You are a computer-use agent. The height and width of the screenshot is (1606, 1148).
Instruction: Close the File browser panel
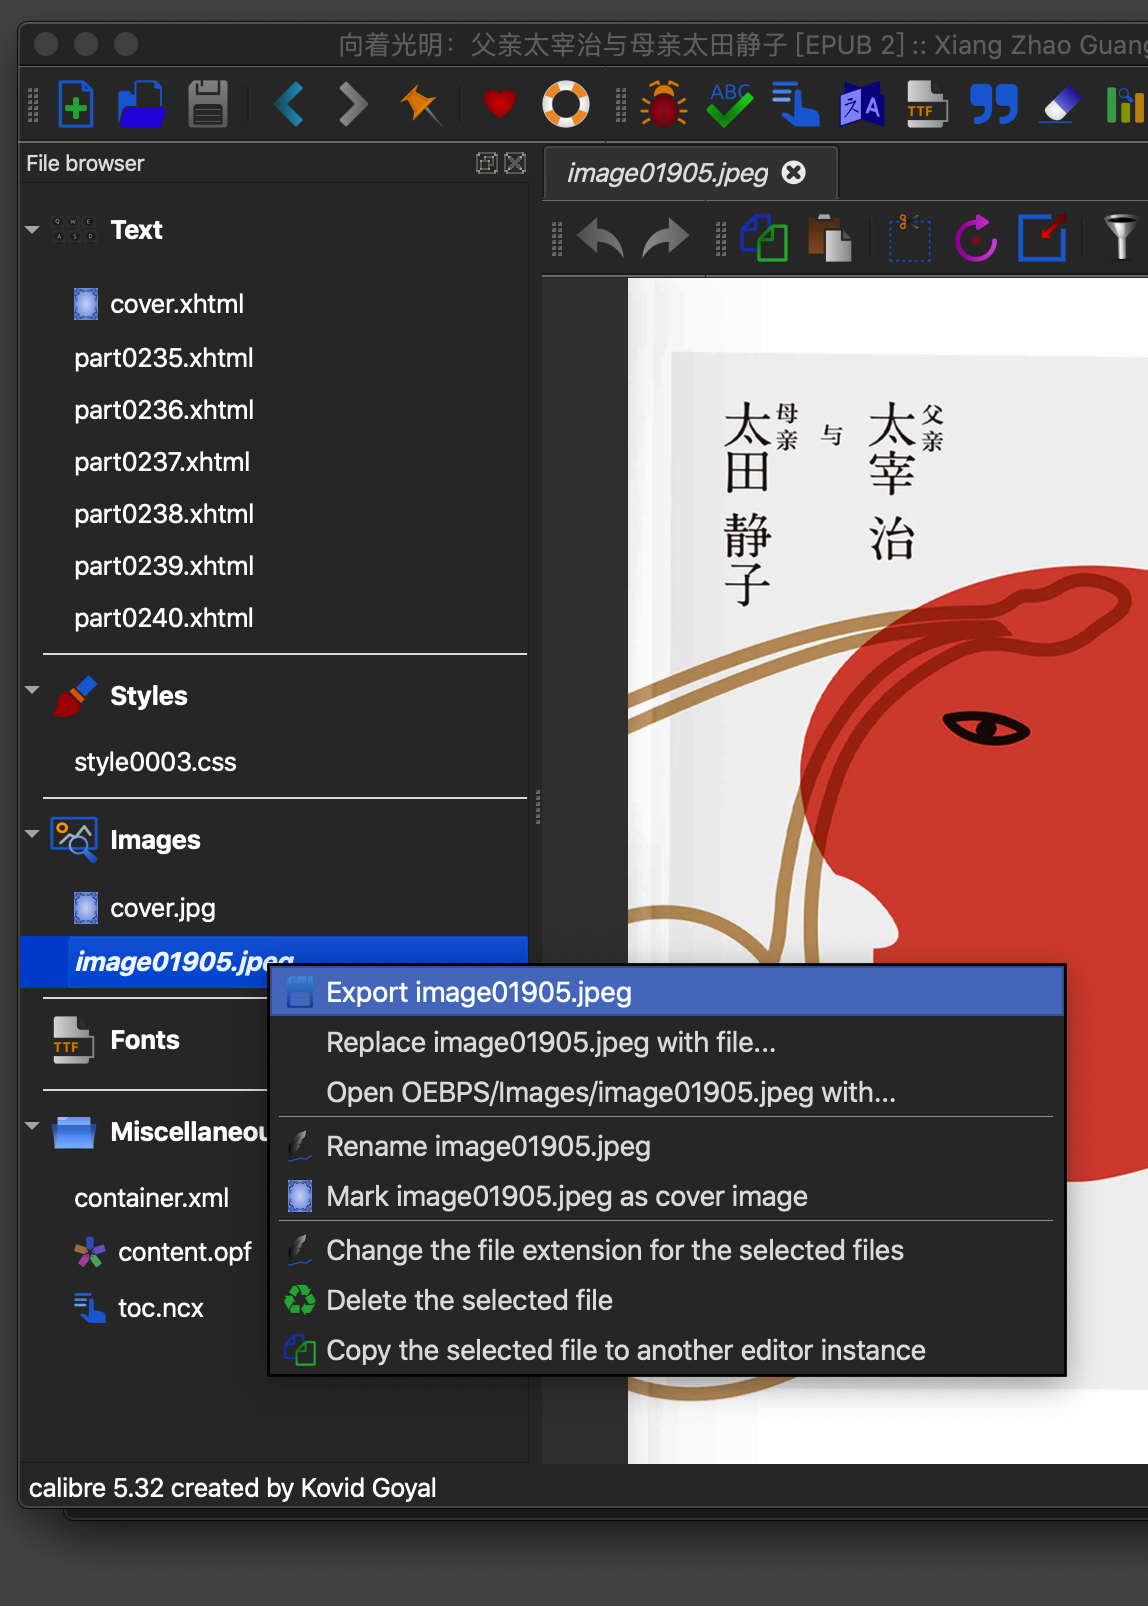point(515,163)
